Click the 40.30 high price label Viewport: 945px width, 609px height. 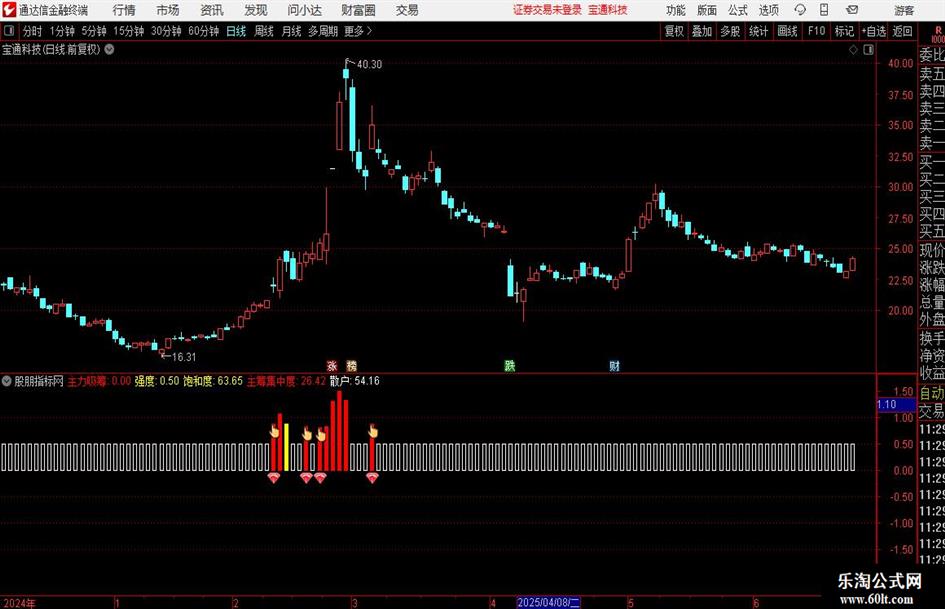(369, 64)
